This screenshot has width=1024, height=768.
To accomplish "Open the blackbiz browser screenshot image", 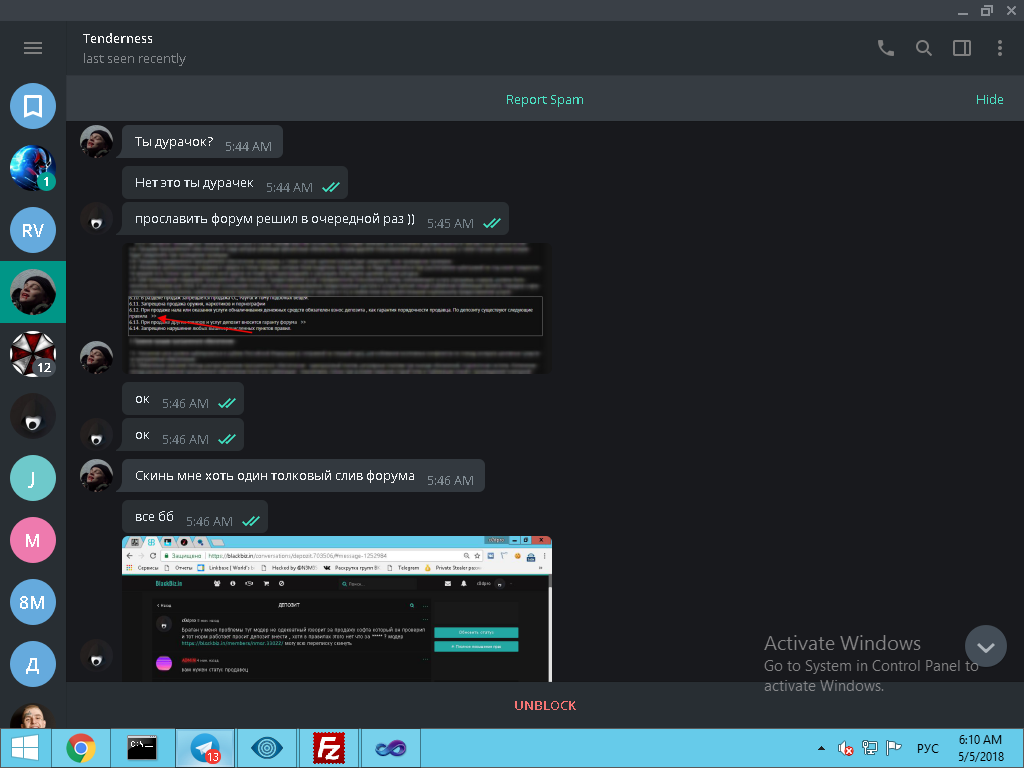I will click(x=336, y=608).
